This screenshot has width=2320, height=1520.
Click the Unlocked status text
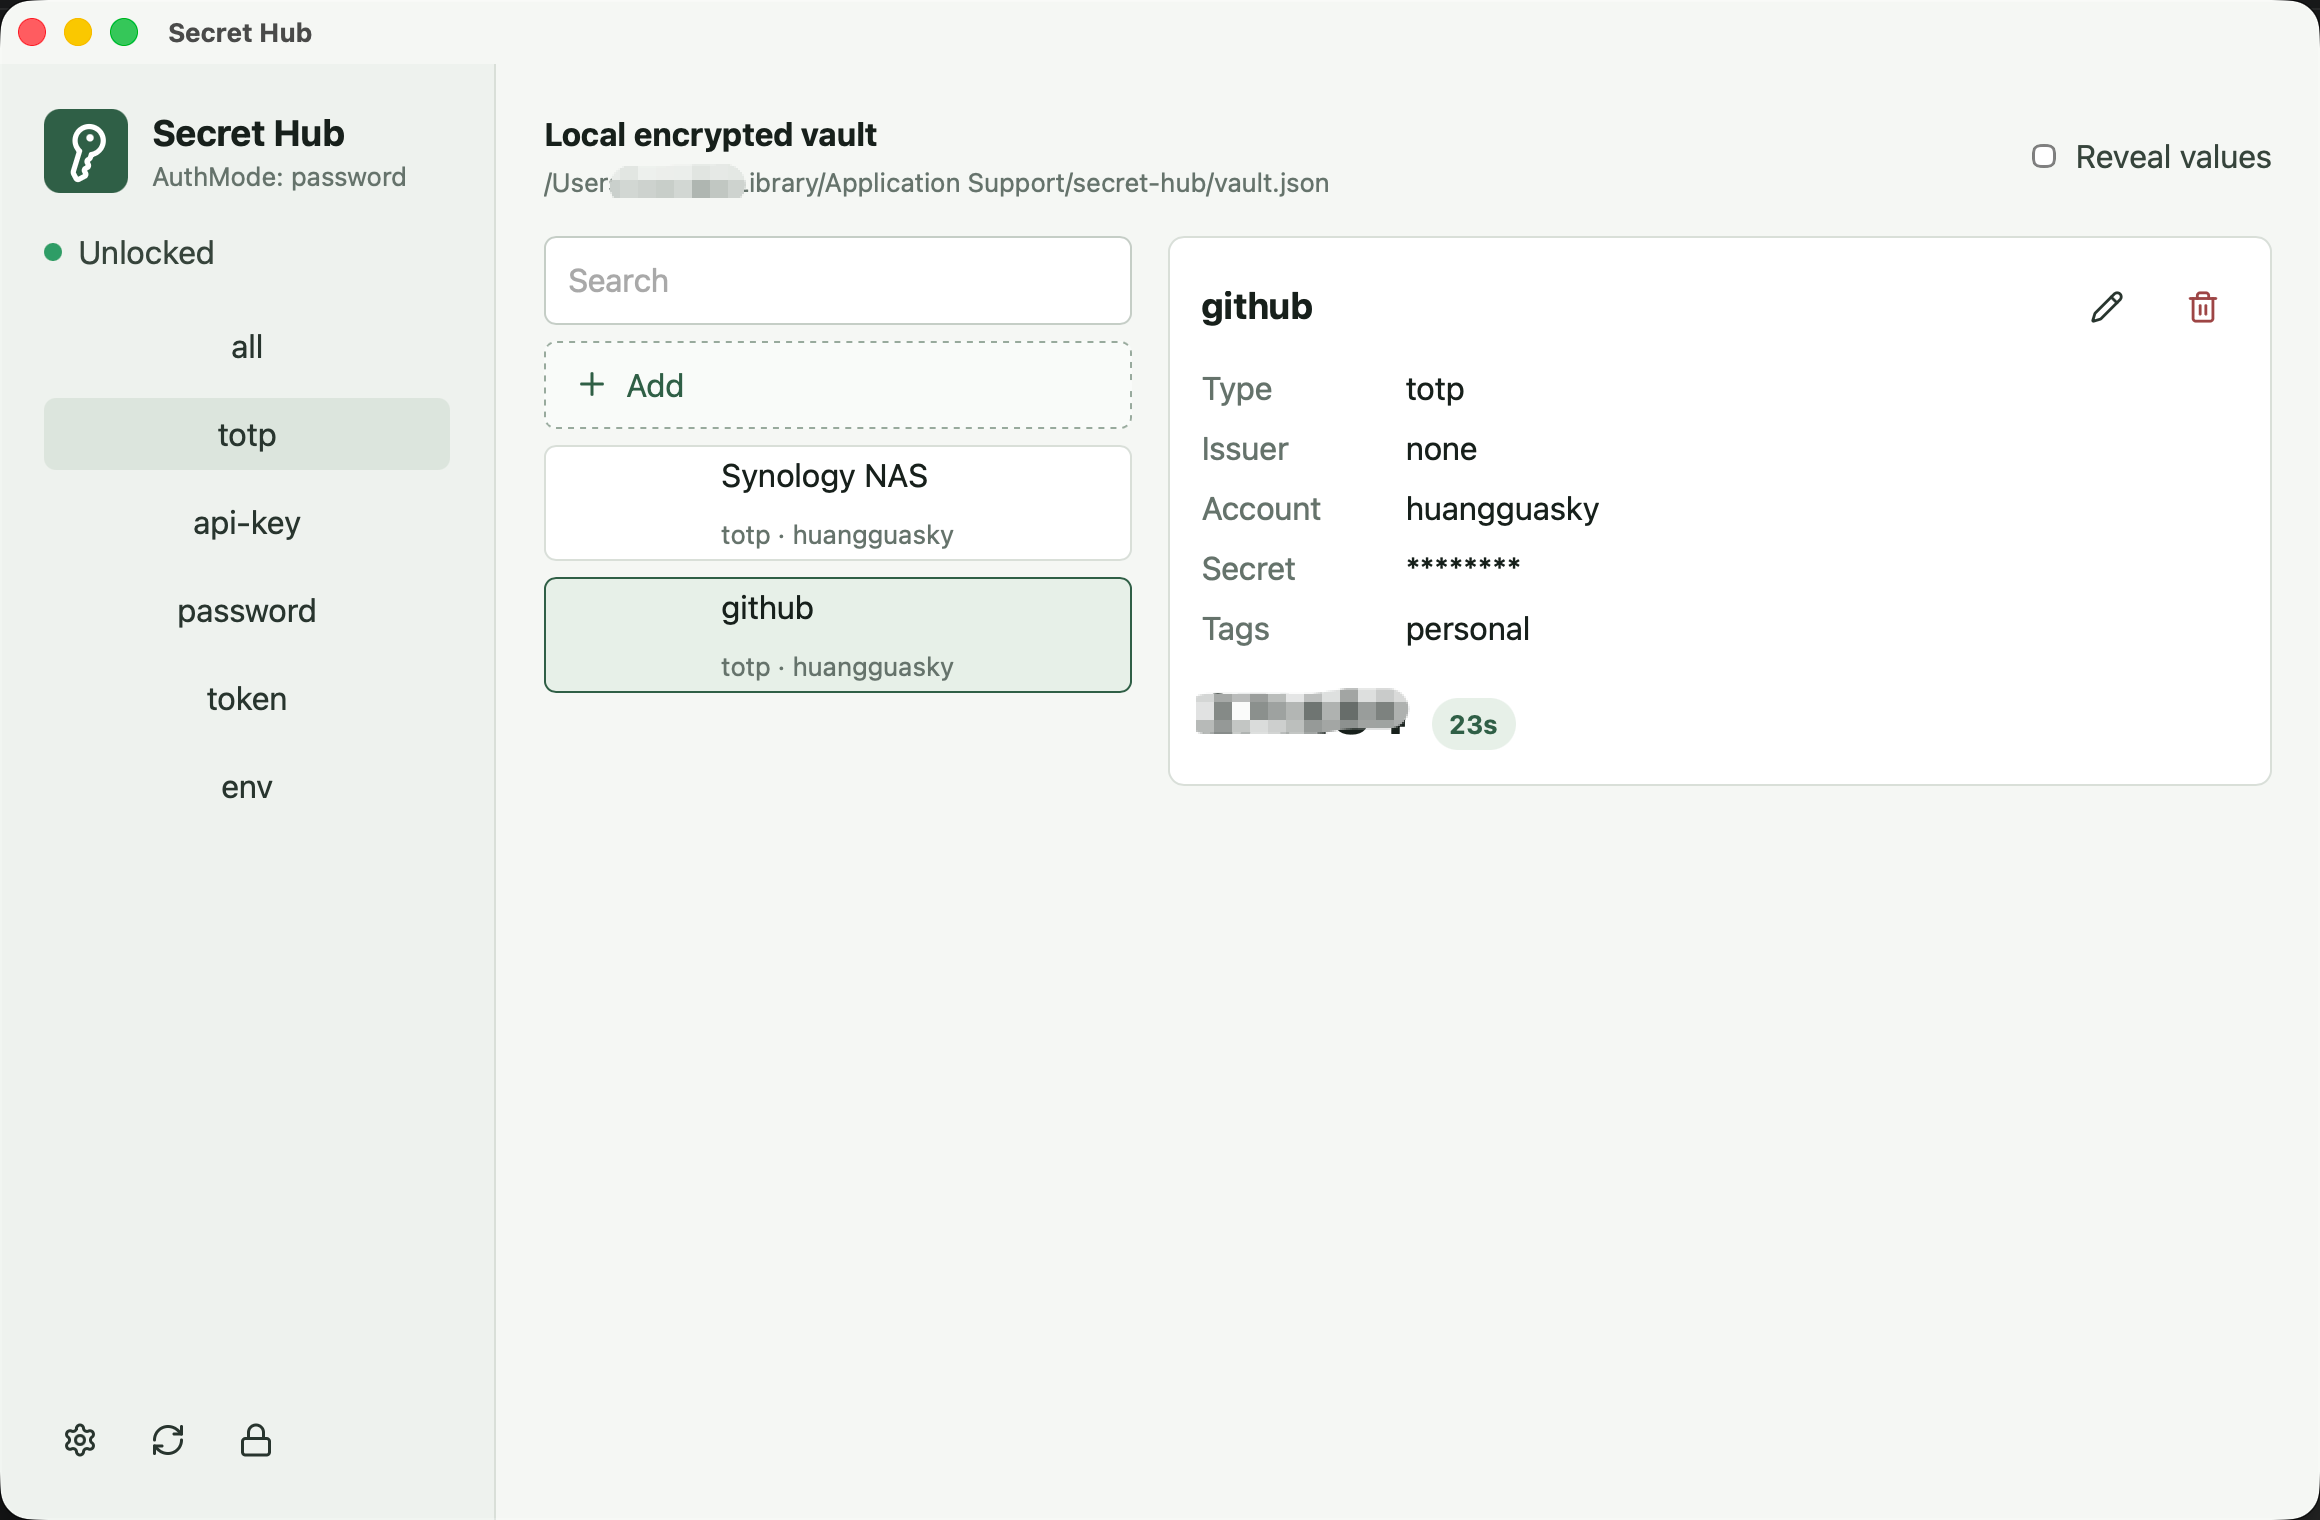click(x=146, y=252)
